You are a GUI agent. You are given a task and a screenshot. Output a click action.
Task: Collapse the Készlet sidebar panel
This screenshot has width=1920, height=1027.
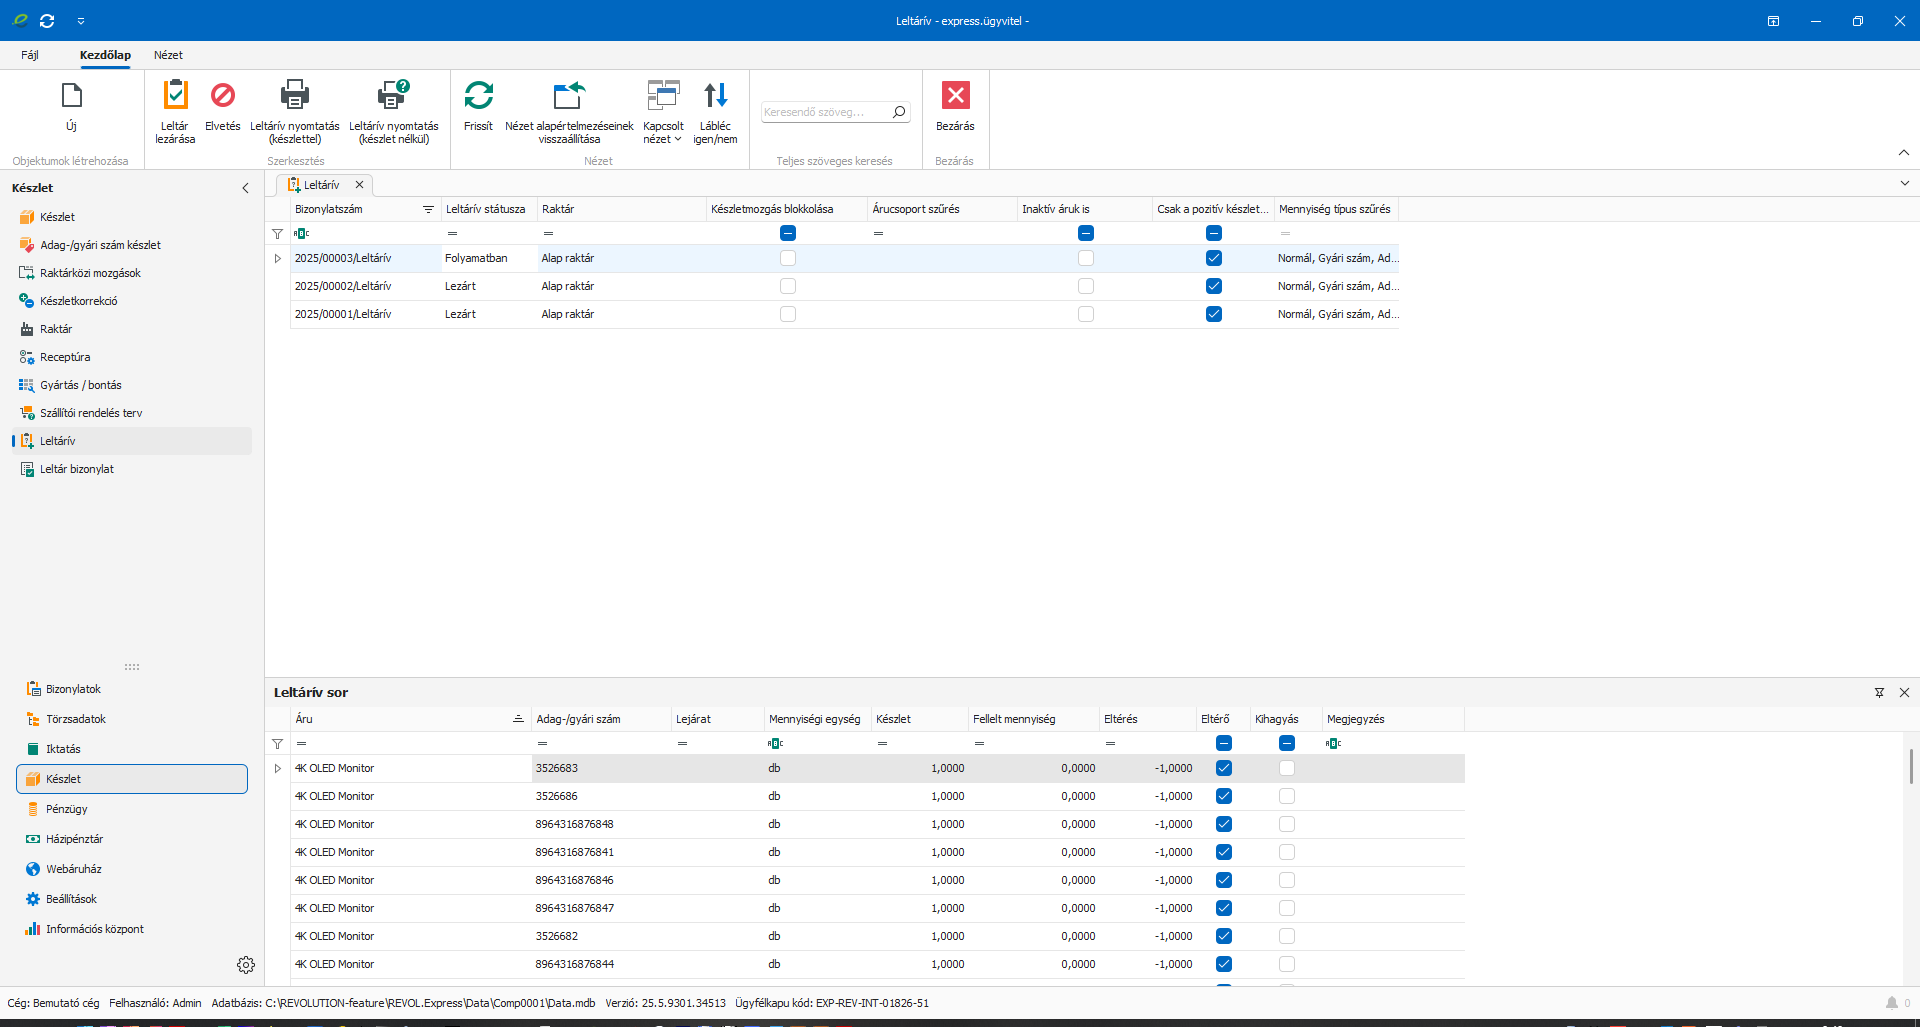[245, 188]
